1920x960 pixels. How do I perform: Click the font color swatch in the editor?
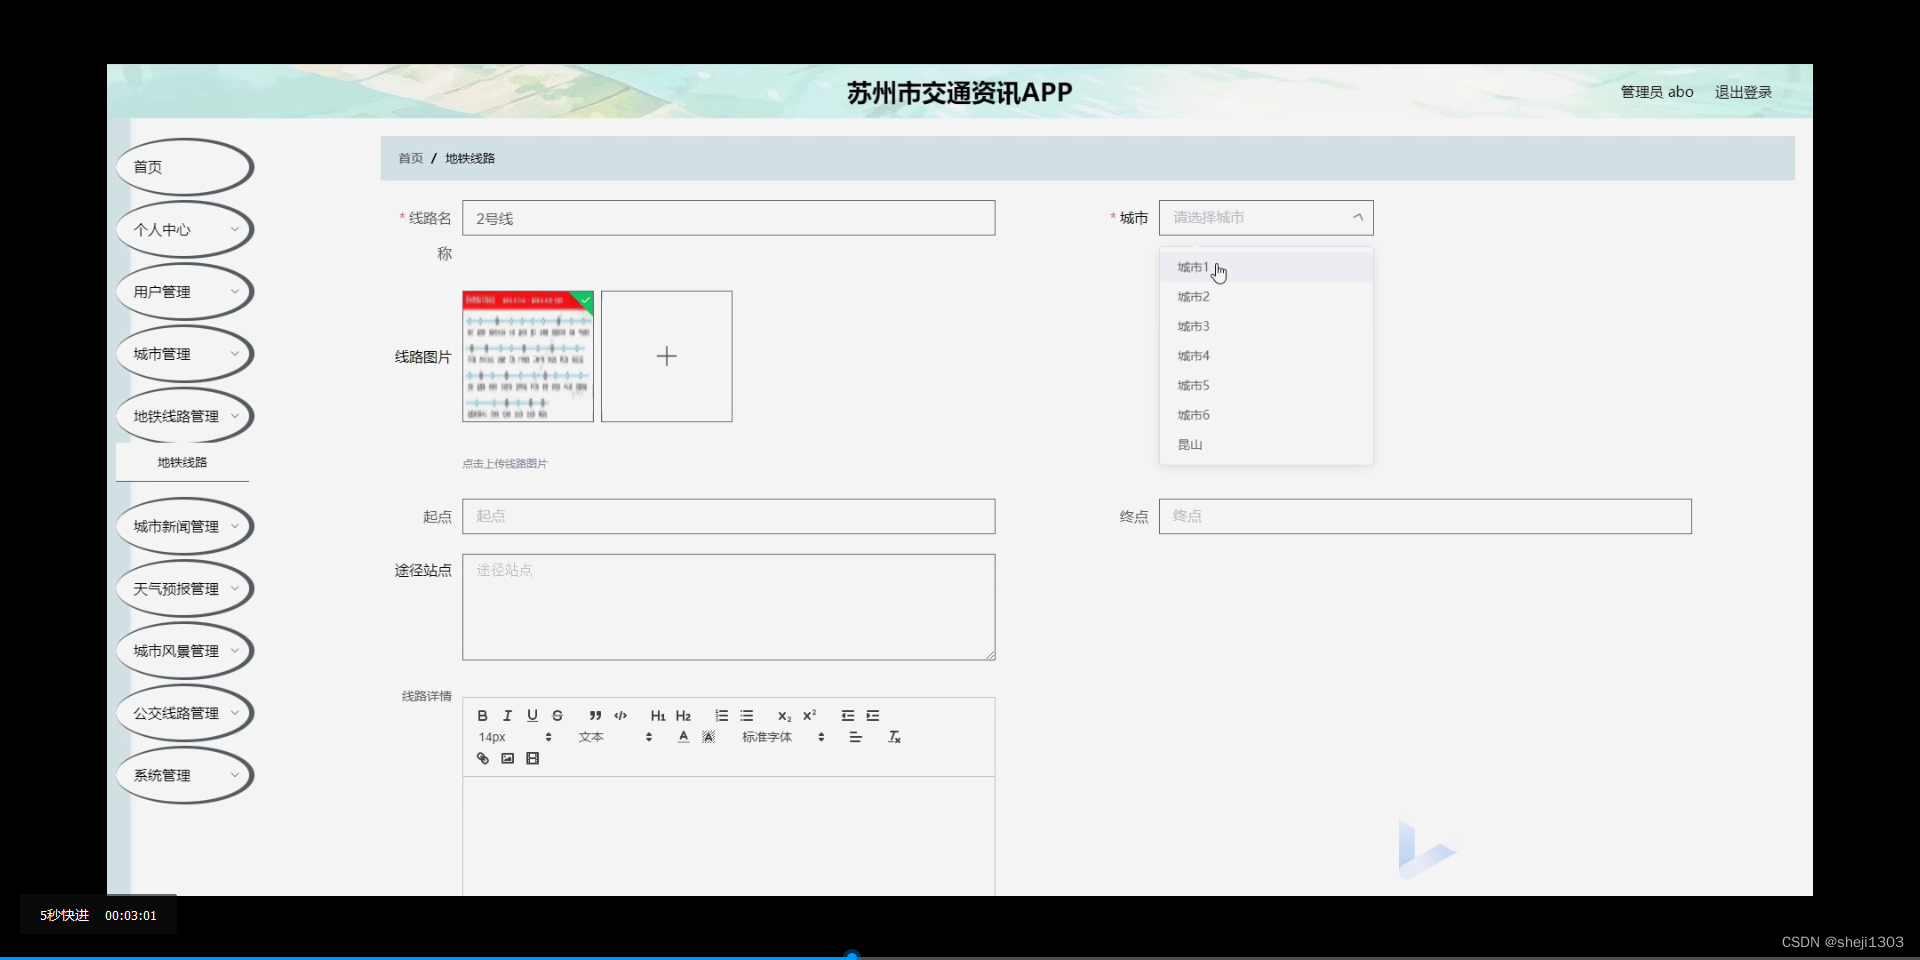(x=683, y=737)
